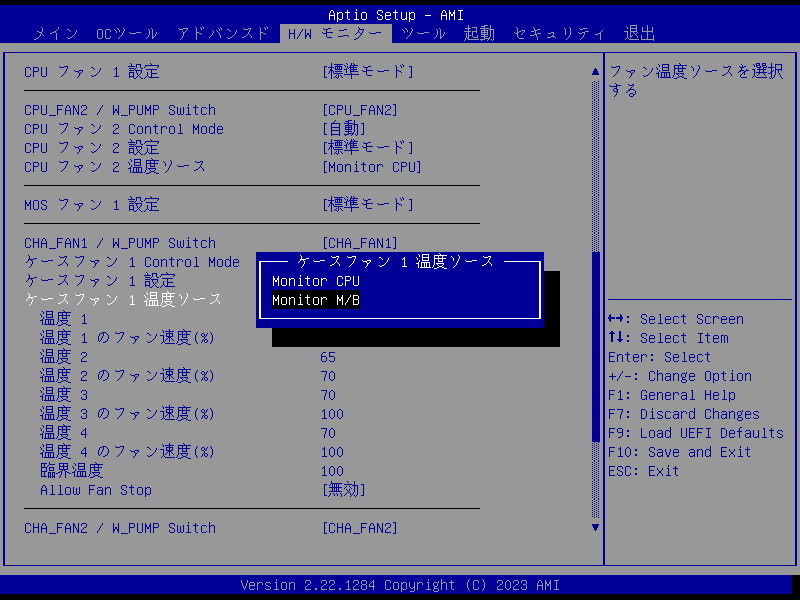Choose Monitor CPU in the popup
800x600 pixels.
click(316, 281)
